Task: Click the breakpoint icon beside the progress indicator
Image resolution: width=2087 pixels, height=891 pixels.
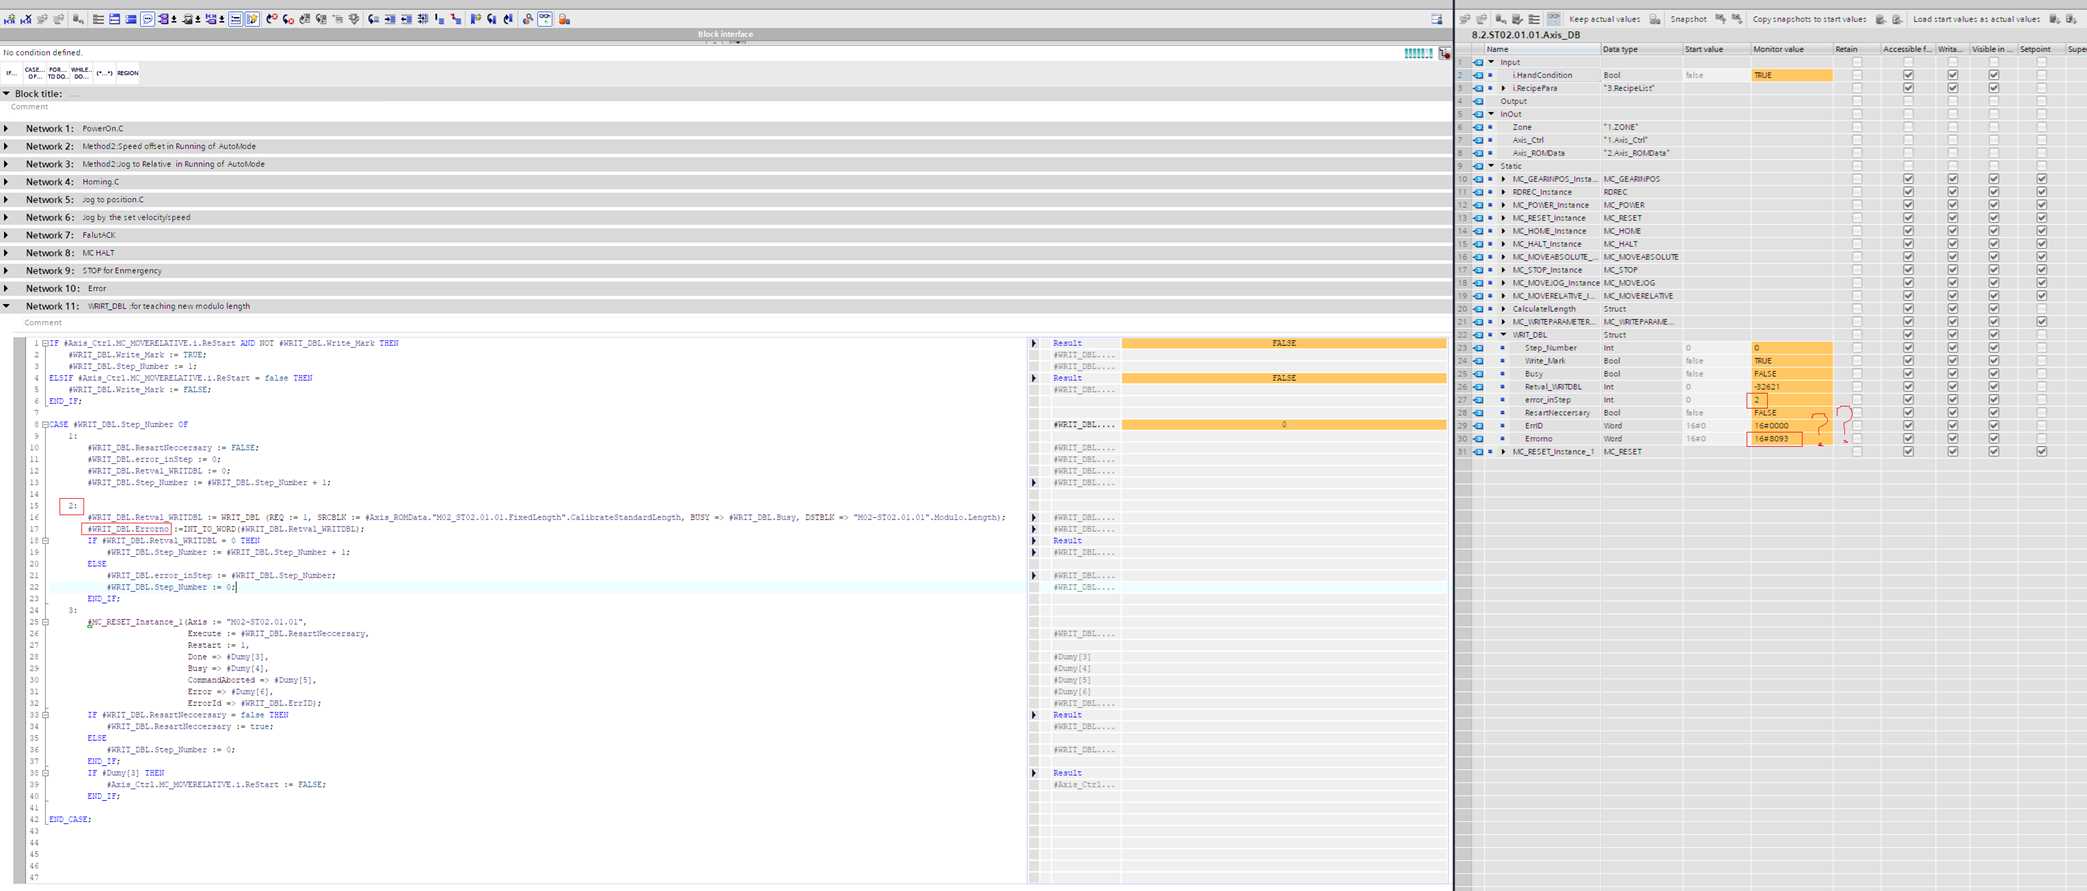Action: [x=1444, y=53]
